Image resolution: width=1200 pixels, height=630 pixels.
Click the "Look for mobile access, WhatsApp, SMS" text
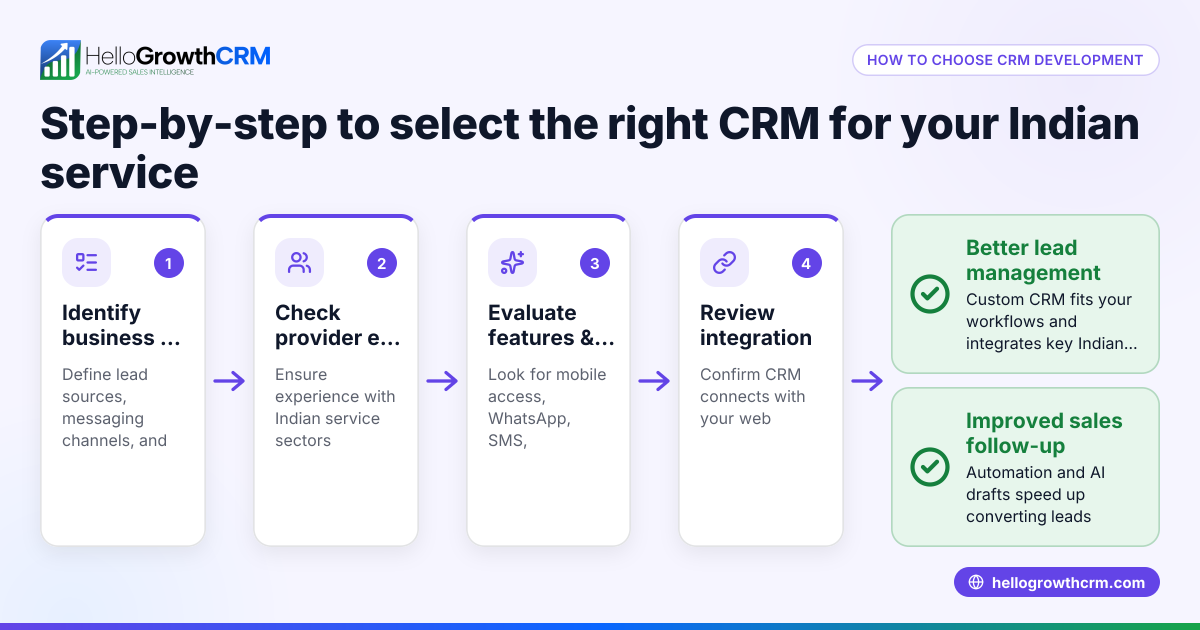[547, 407]
